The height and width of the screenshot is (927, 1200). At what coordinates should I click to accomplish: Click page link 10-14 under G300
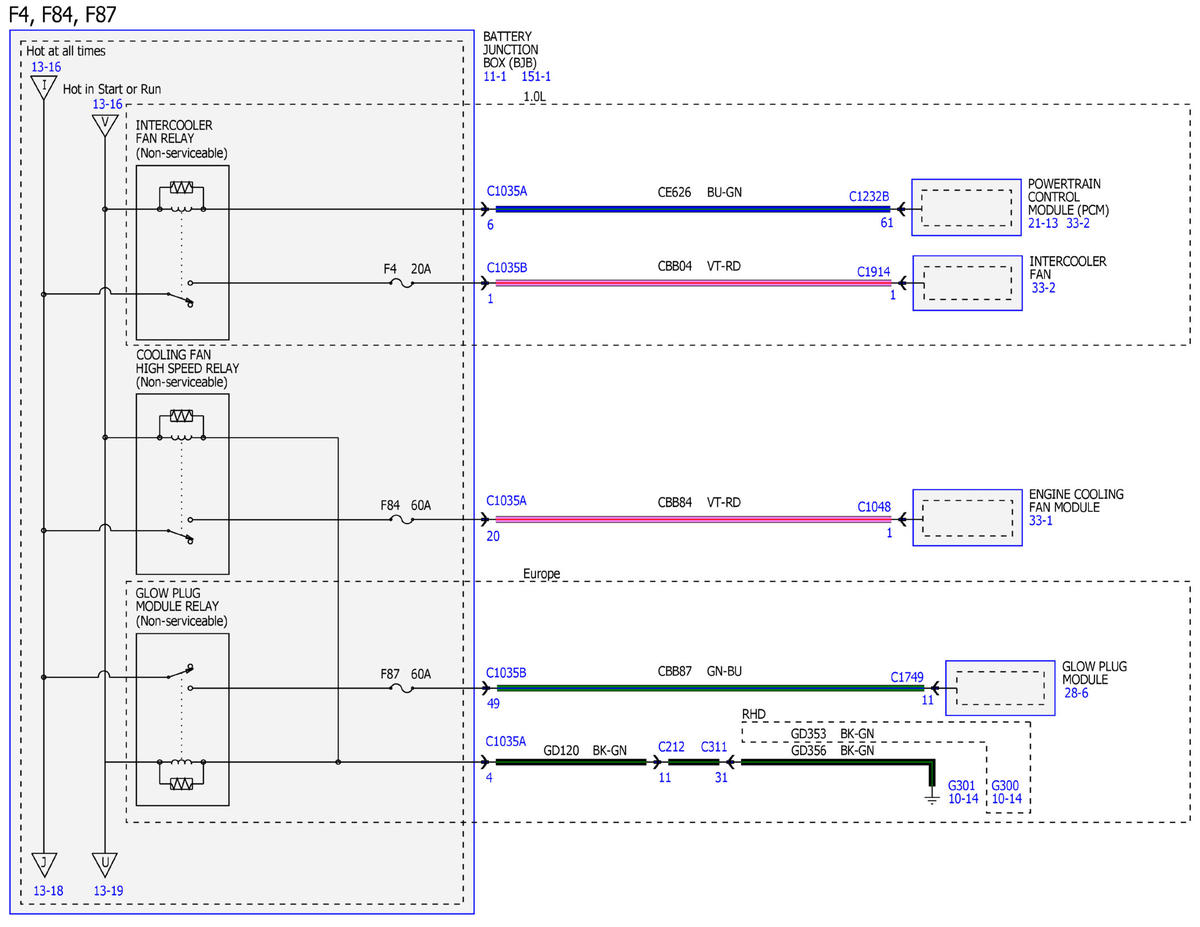(x=1007, y=799)
